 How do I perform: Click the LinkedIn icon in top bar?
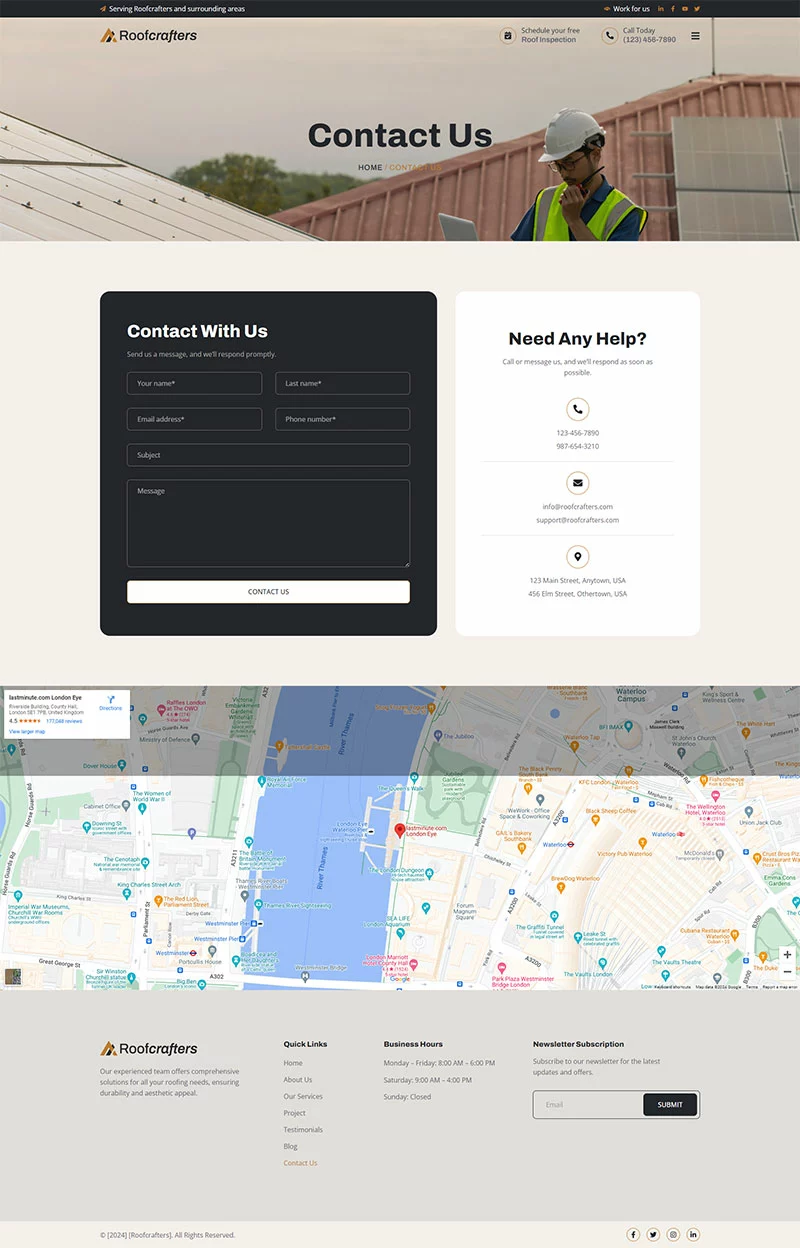pos(660,9)
